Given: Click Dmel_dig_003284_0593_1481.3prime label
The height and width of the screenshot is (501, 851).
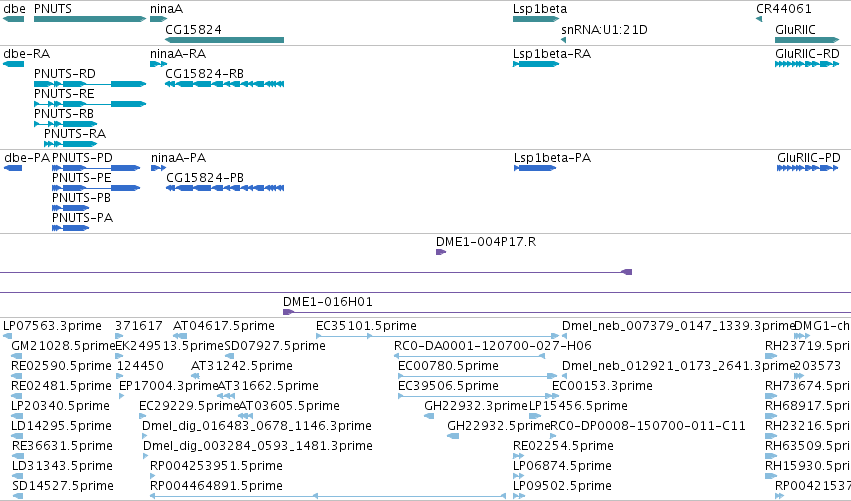Looking at the screenshot, I should (258, 446).
